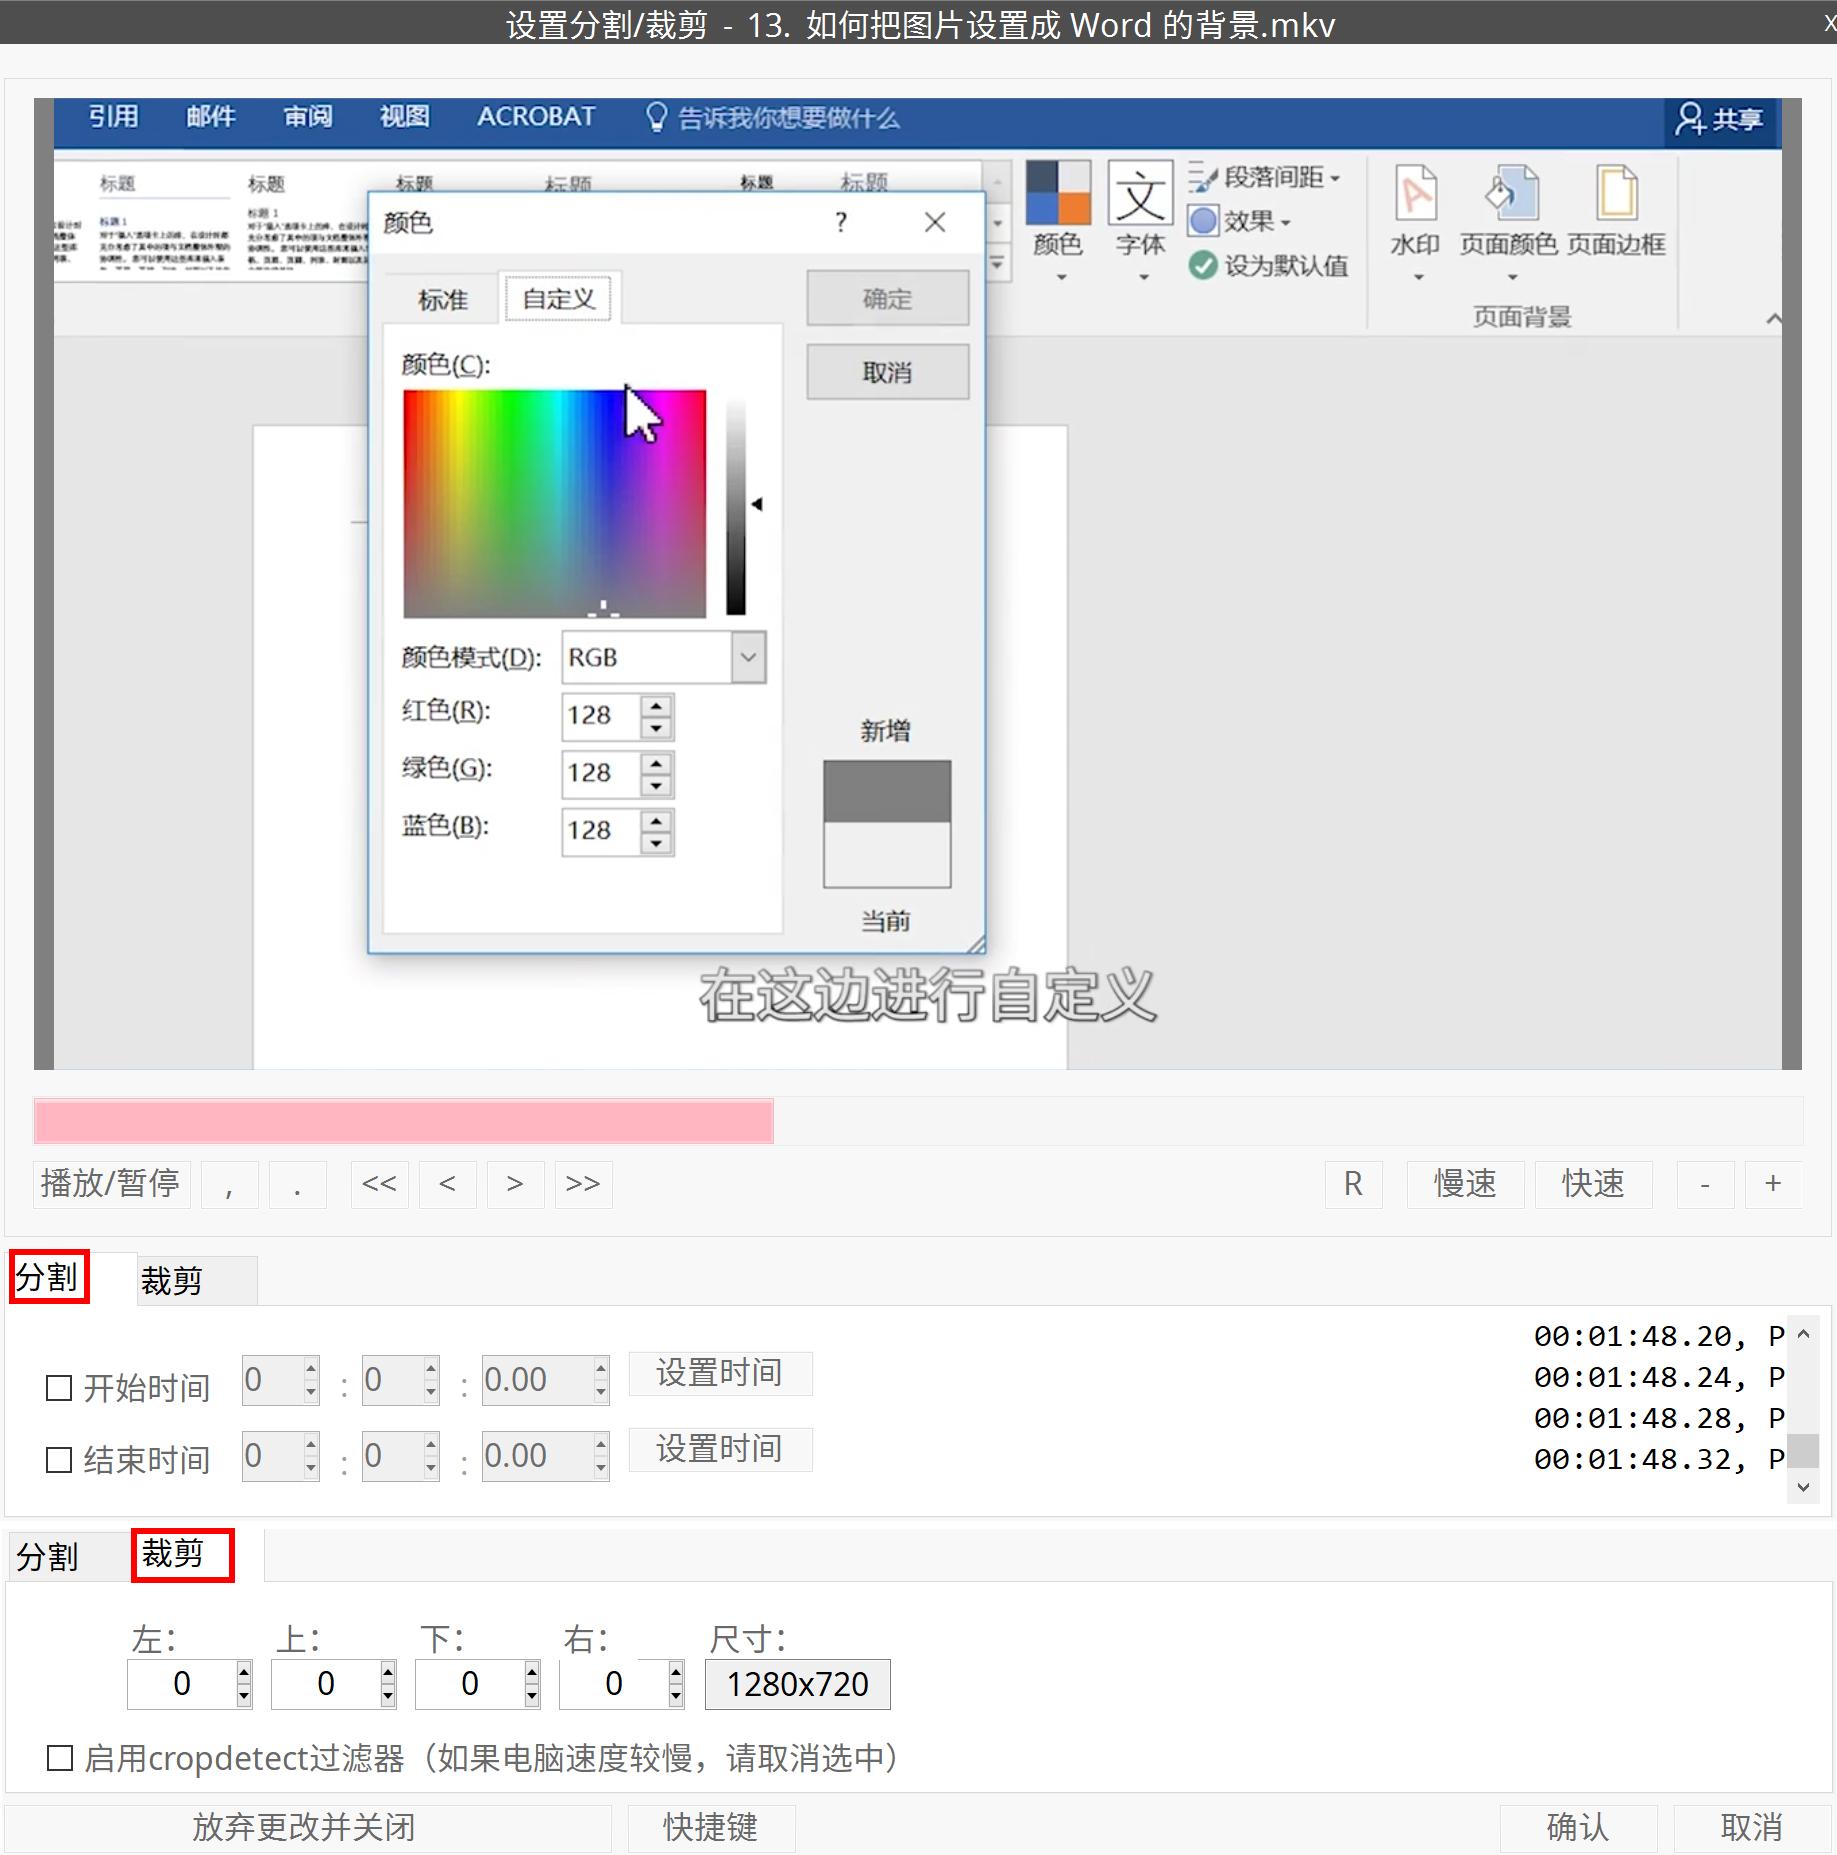Screen dimensions: 1837x1855
Task: Click the 结束时间 minutes field
Action: coord(392,1456)
